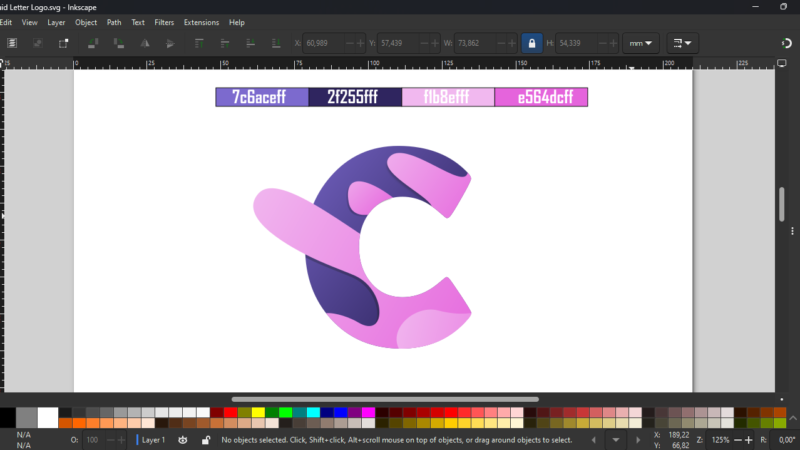Screen dimensions: 800x450
Task: Toggle Layer 1 lock in status bar
Action: [x=205, y=440]
